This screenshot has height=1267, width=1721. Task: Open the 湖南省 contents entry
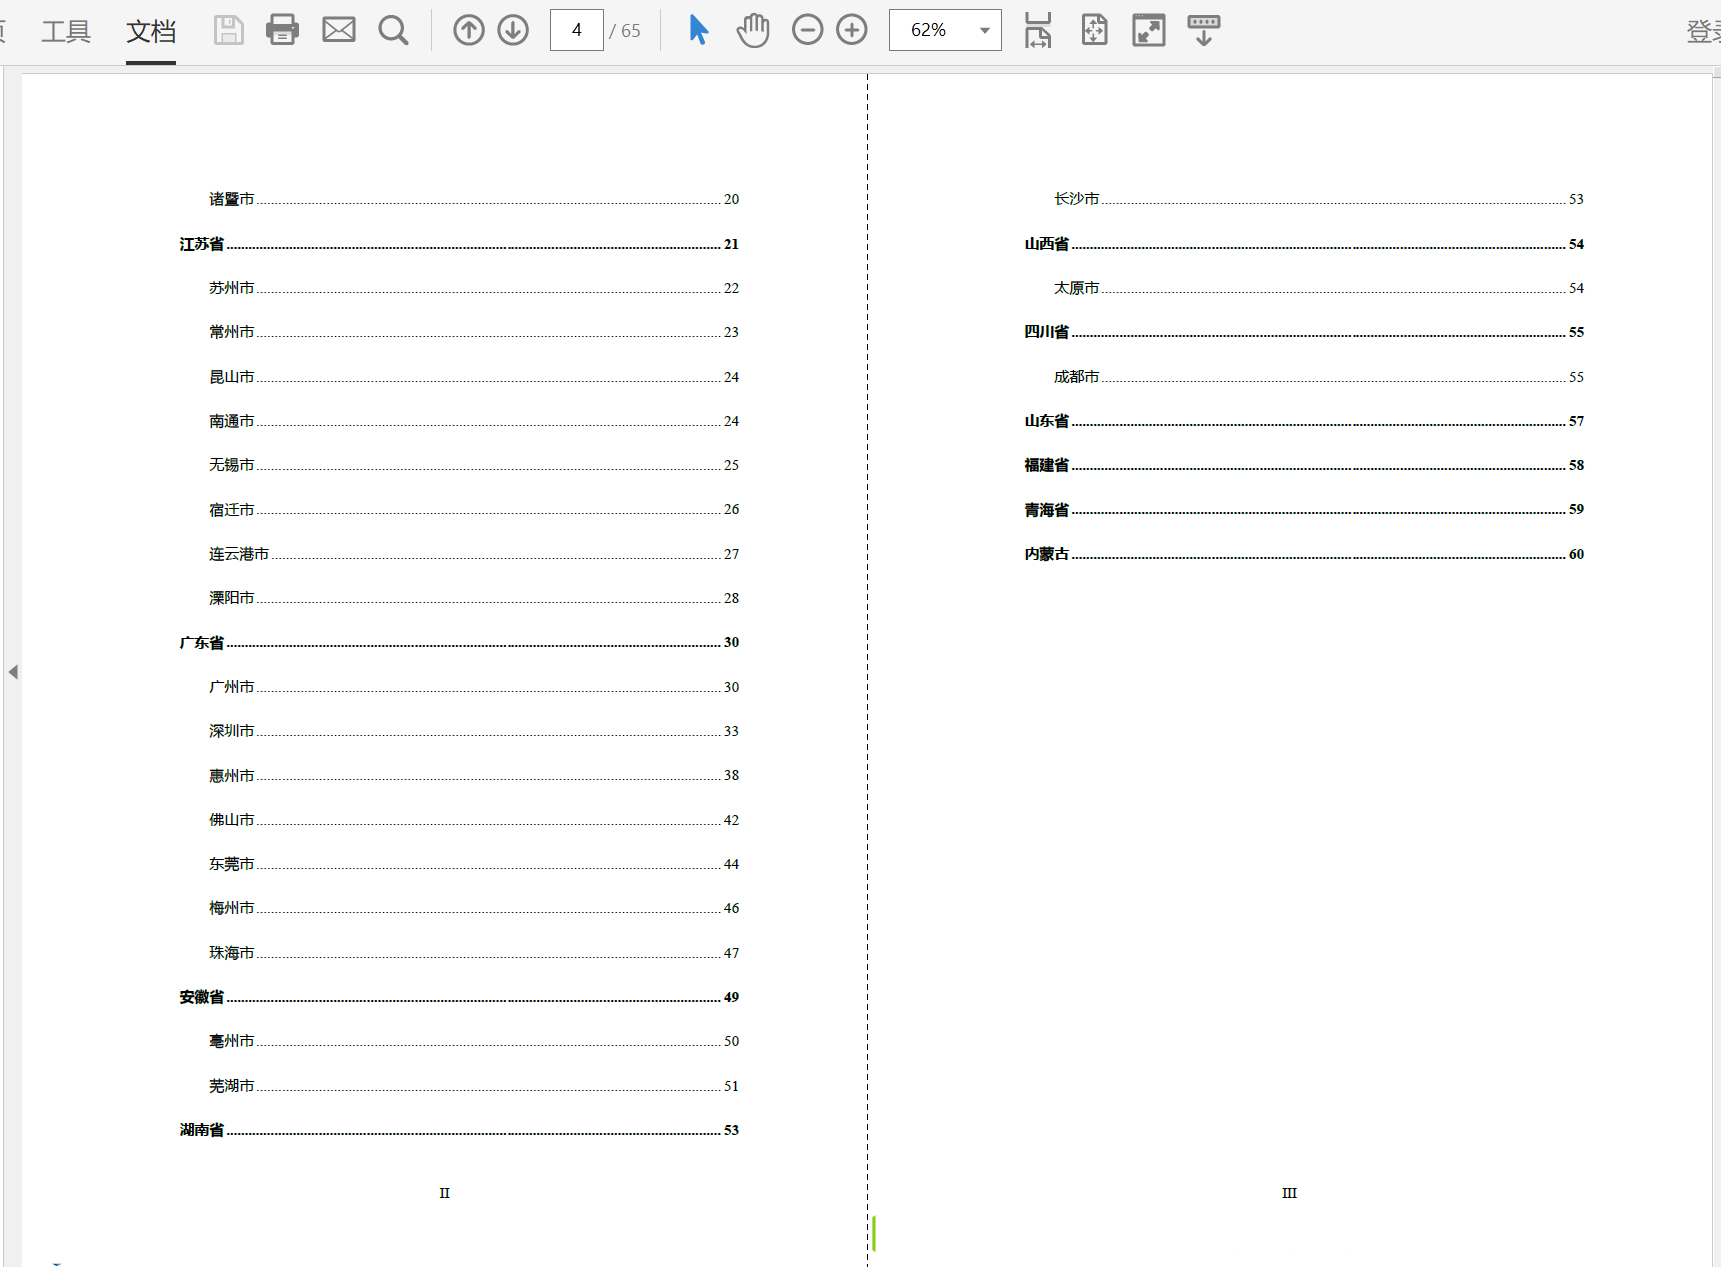coord(459,1130)
